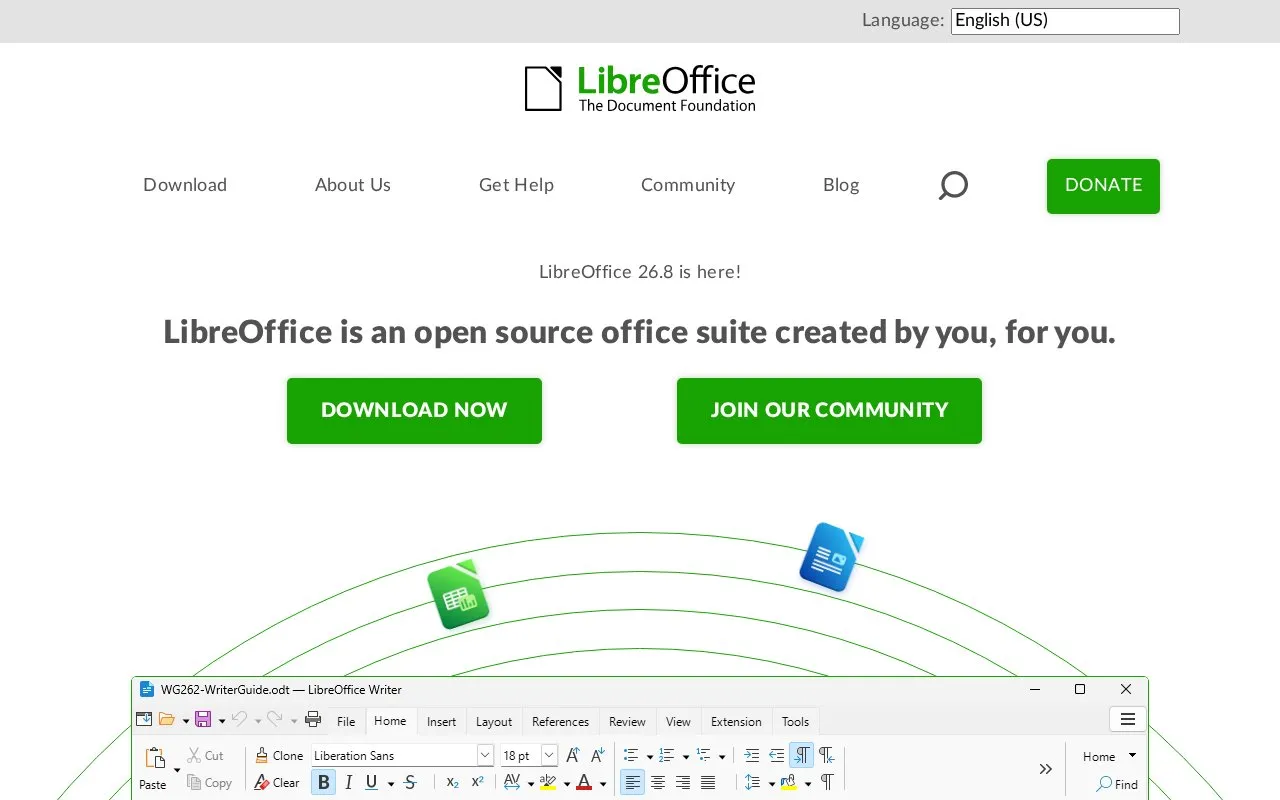The width and height of the screenshot is (1280, 800).
Task: Open the Language selection dropdown
Action: (1065, 21)
